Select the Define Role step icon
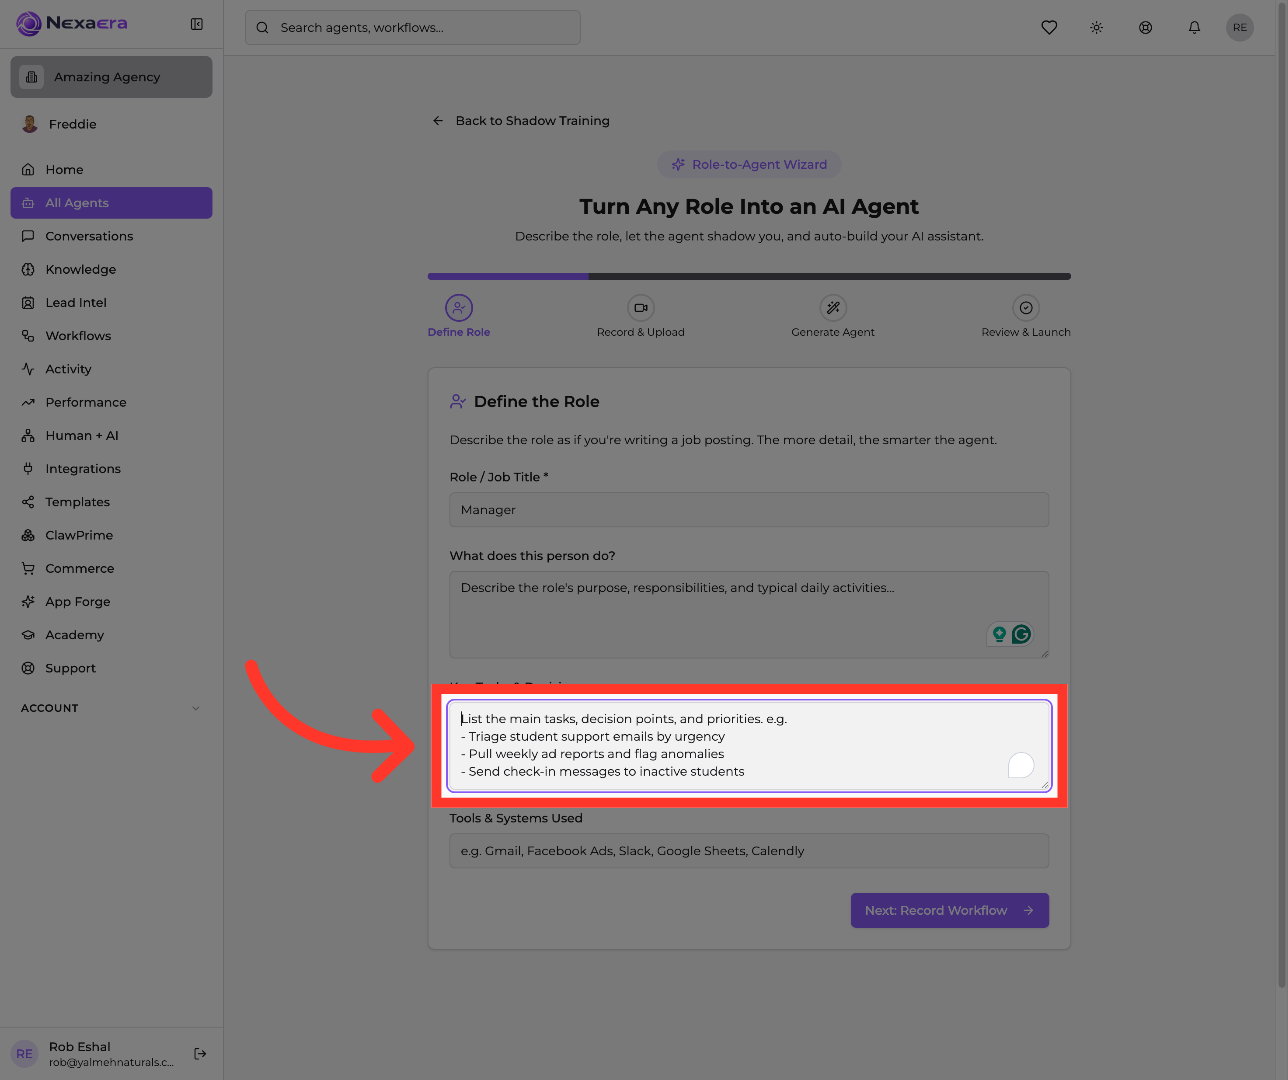The image size is (1288, 1080). pyautogui.click(x=459, y=308)
